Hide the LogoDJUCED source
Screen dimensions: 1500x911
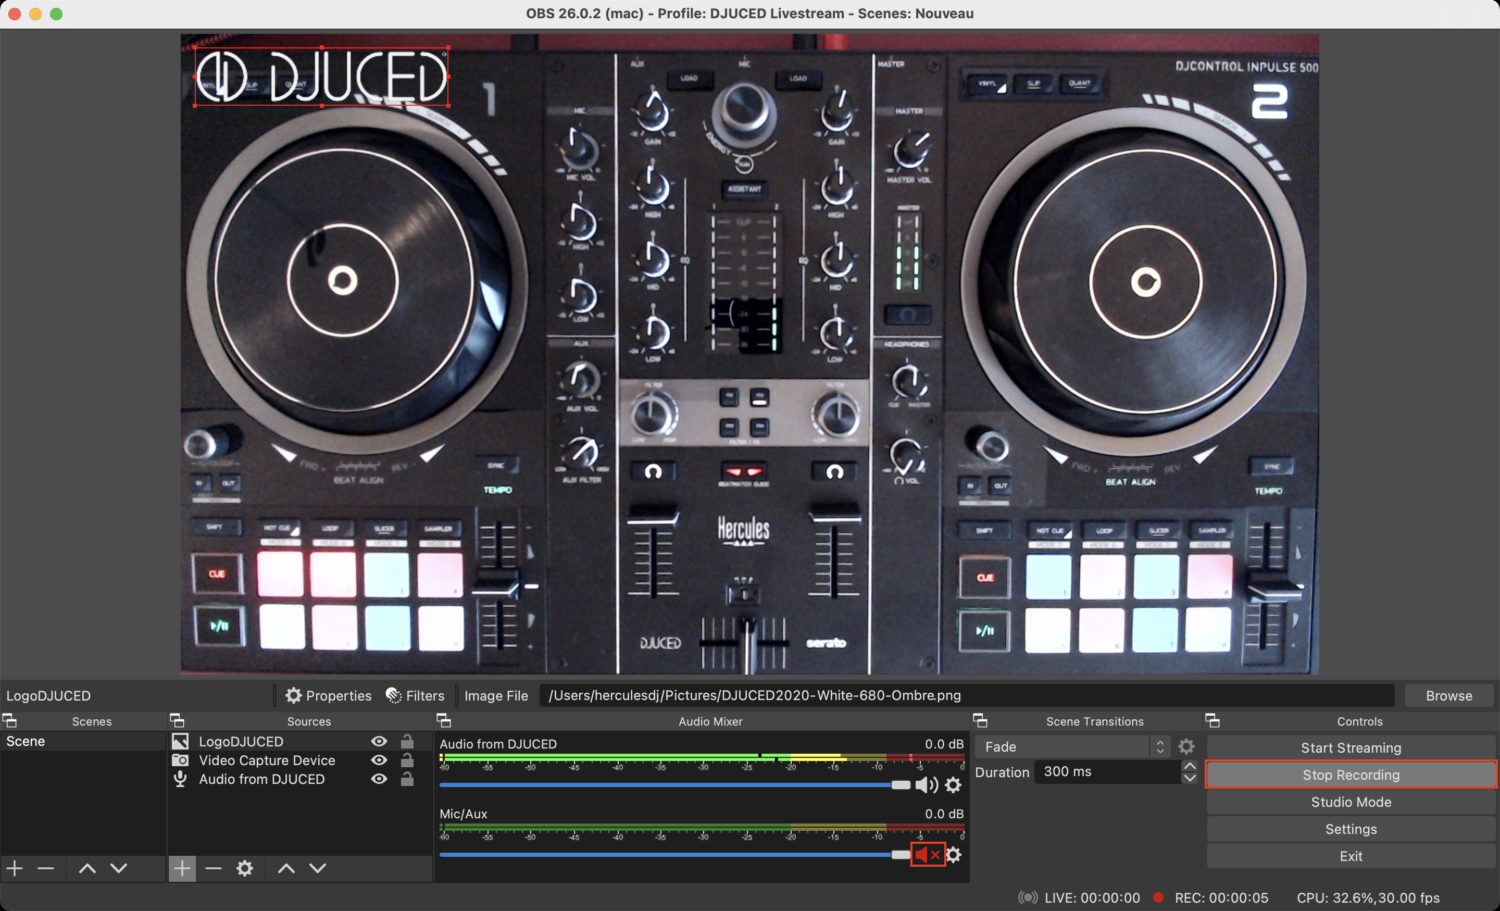(x=378, y=741)
